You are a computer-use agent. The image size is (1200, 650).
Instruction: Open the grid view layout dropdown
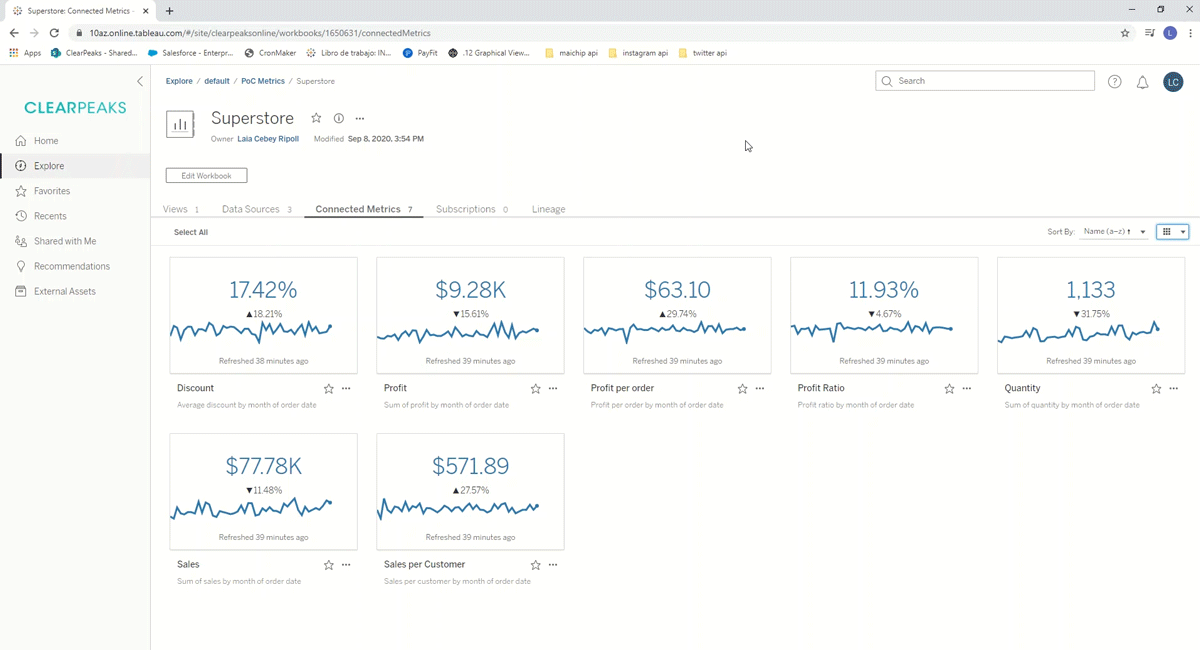(1171, 231)
